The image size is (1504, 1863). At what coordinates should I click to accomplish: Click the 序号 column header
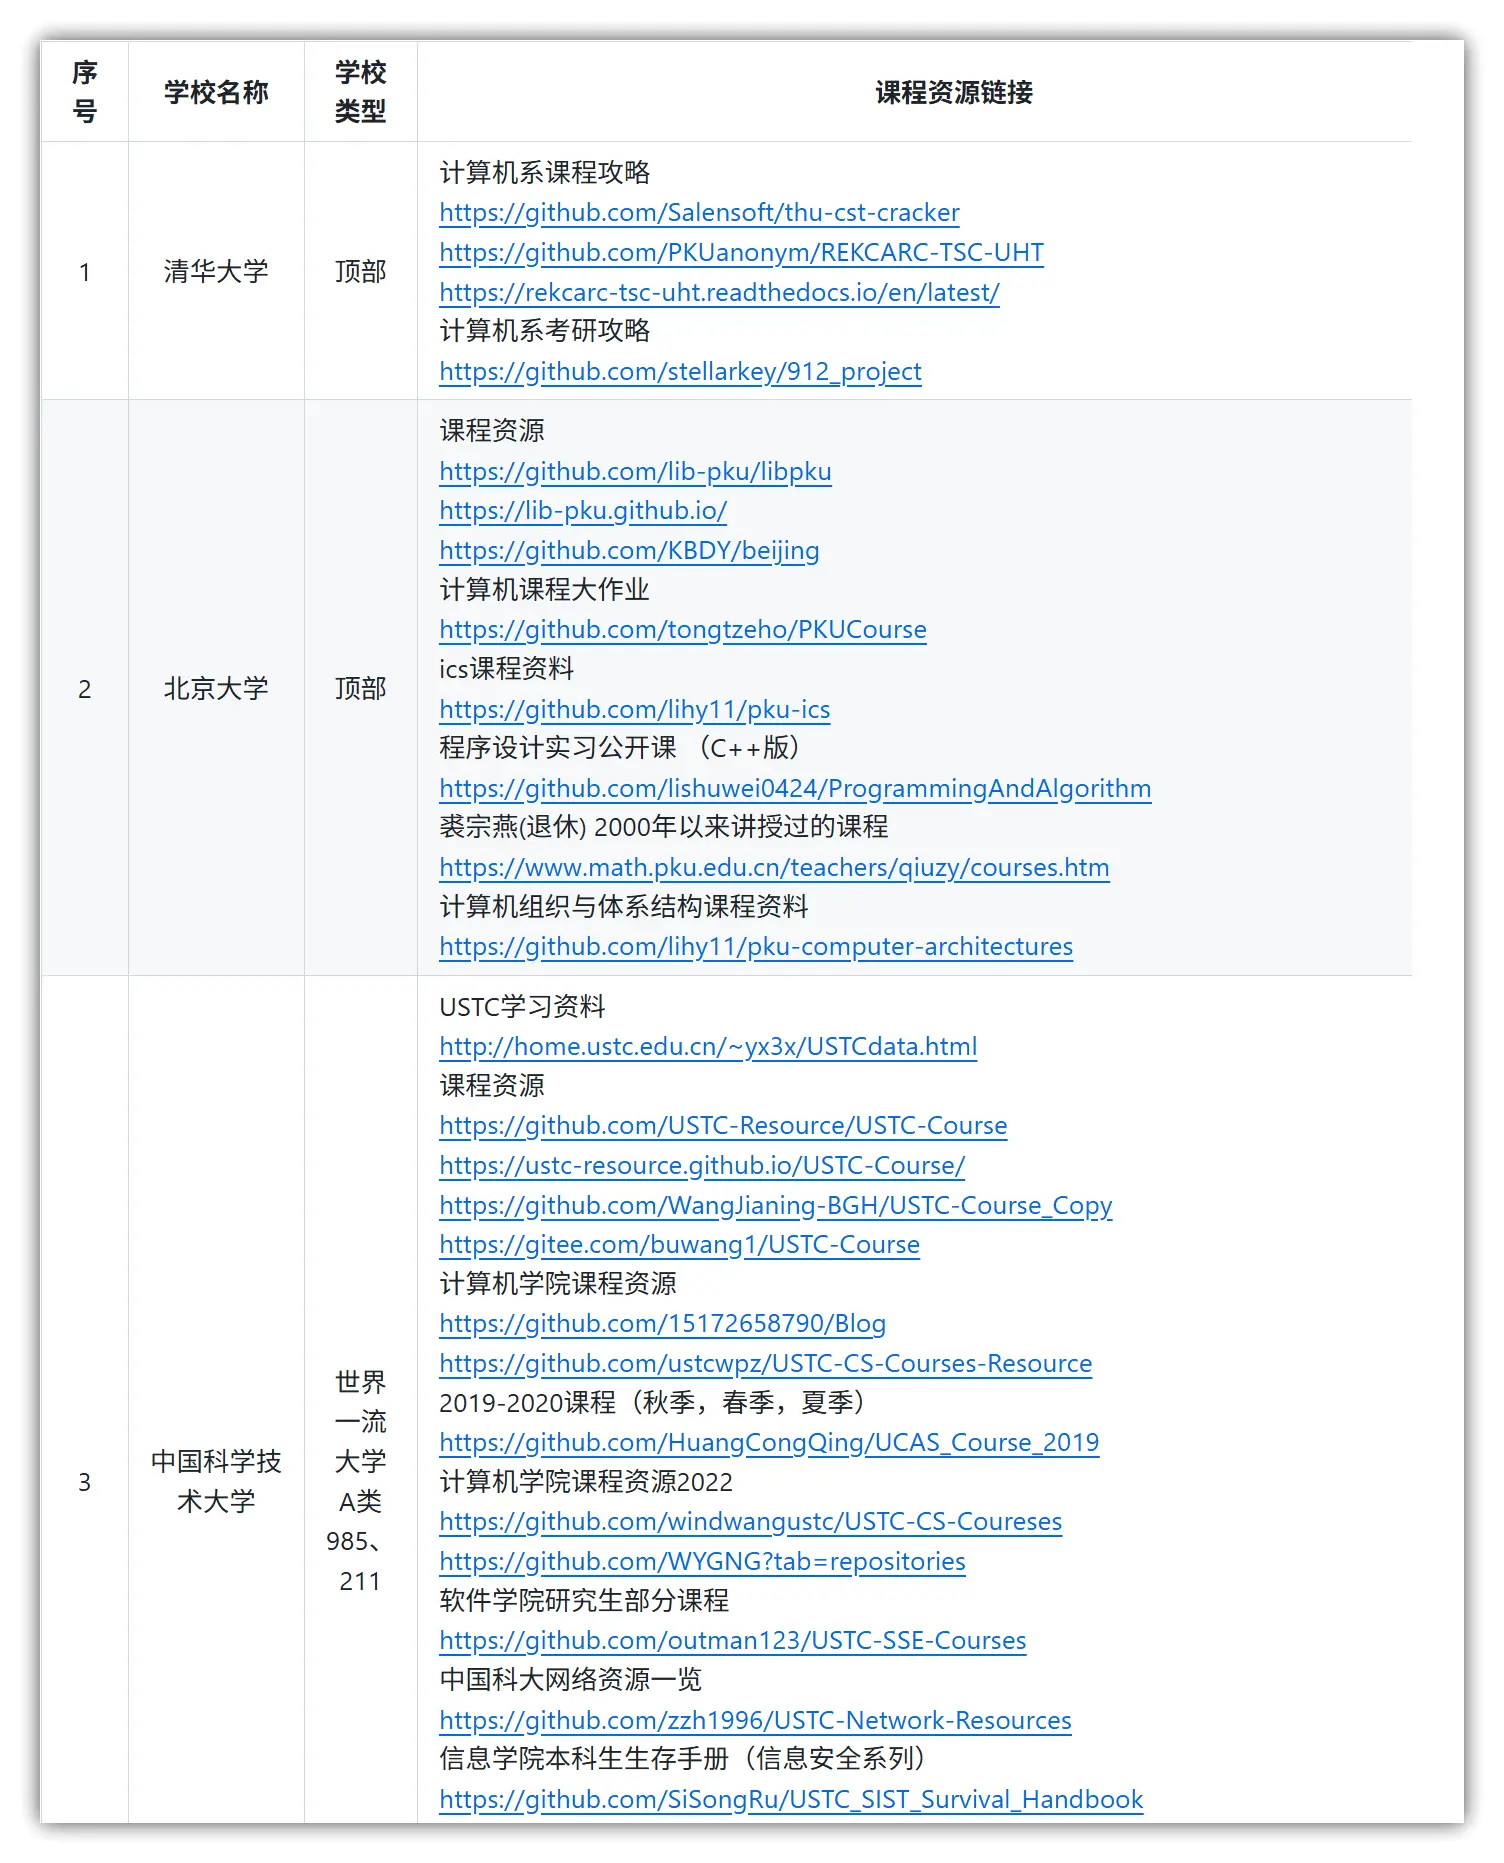[85, 92]
